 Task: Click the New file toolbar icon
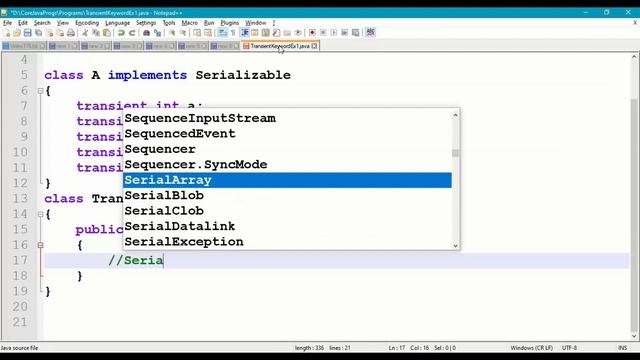click(x=6, y=33)
